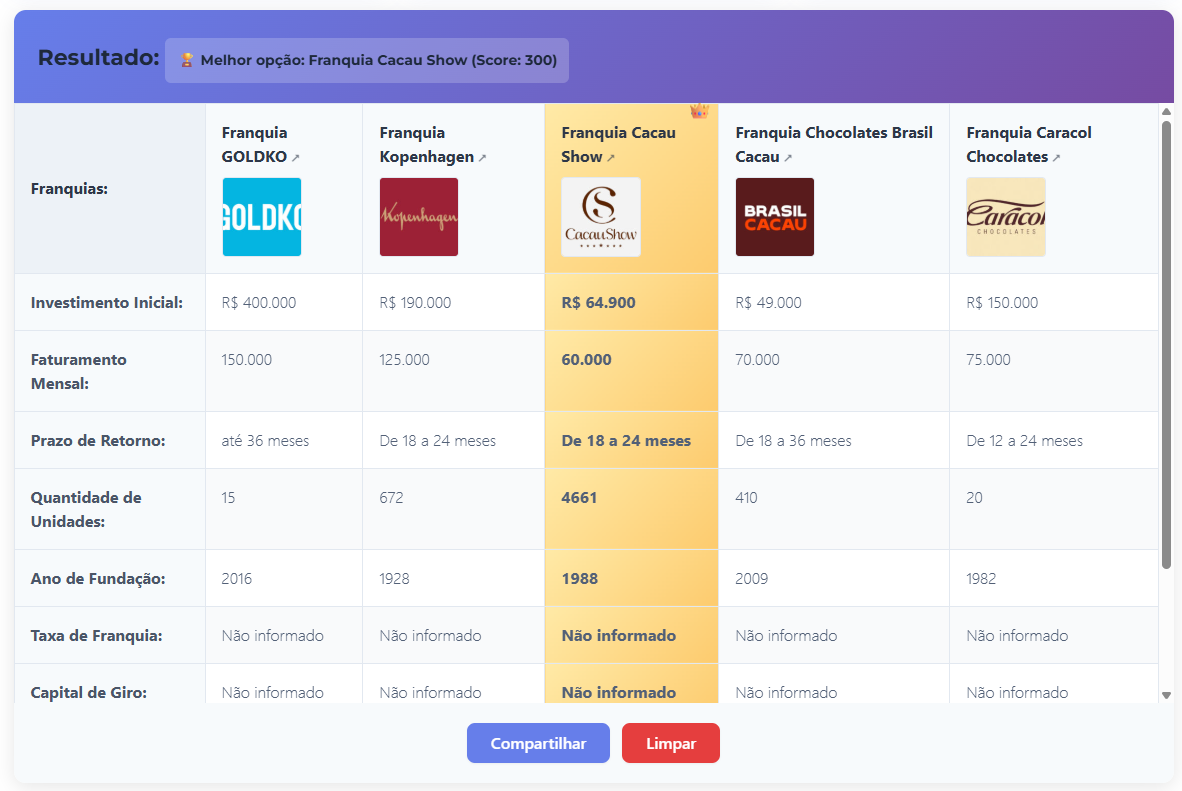The image size is (1182, 791).
Task: Click the crown icon above Cacau Show
Action: coord(699,111)
